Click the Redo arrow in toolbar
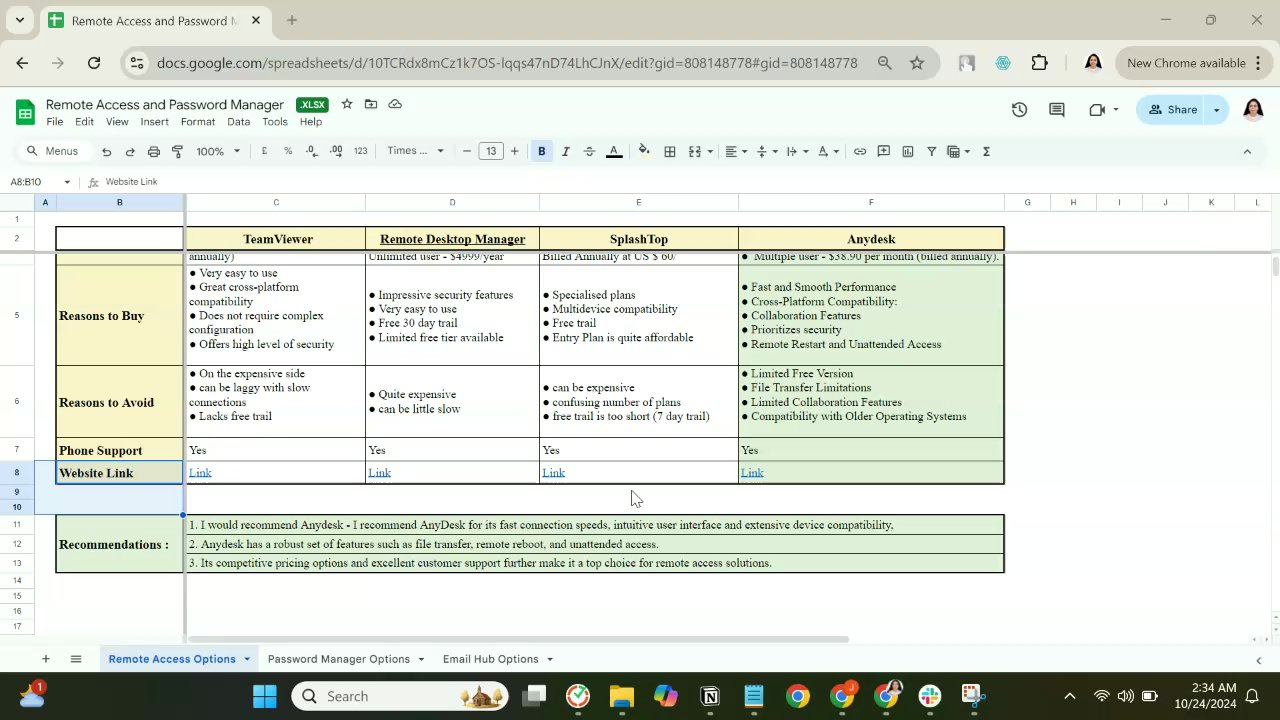Image resolution: width=1280 pixels, height=720 pixels. (x=130, y=152)
